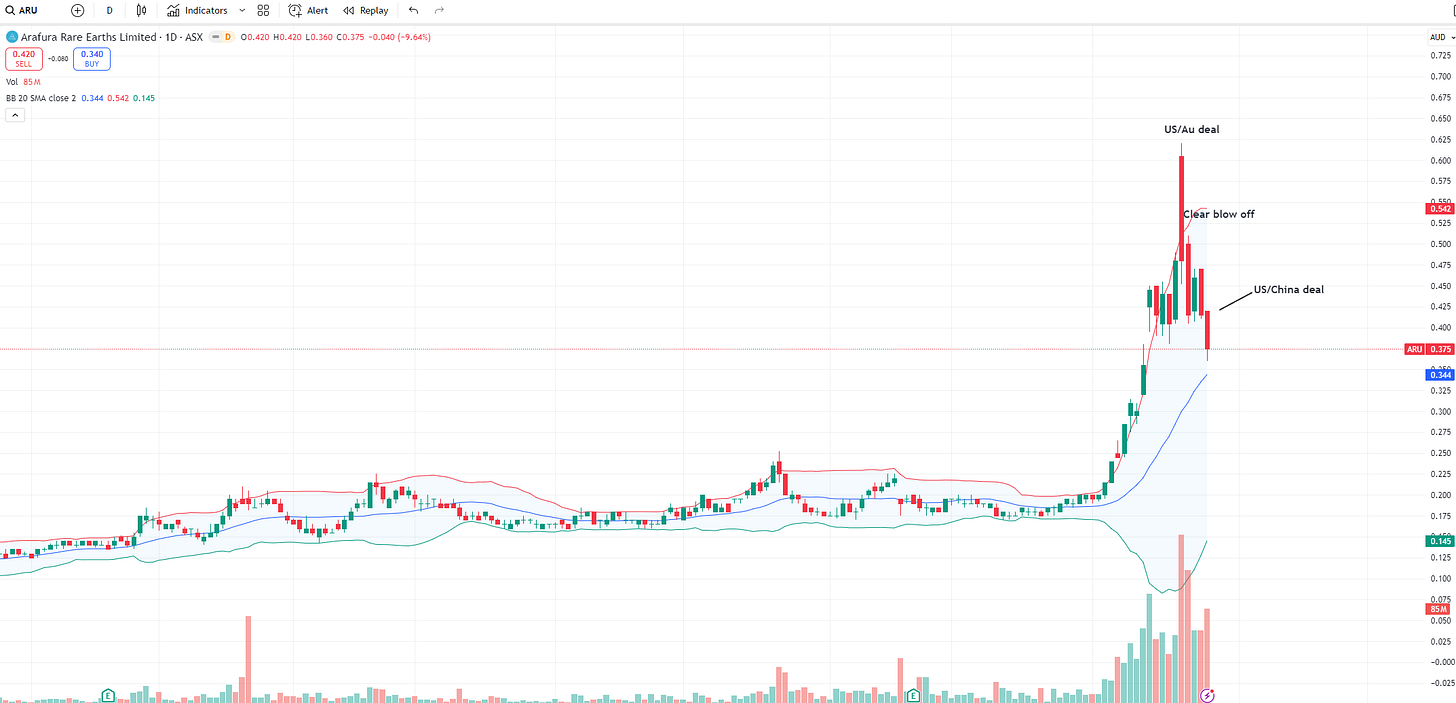Click the 0.420 SELL button
Image resolution: width=1456 pixels, height=703 pixels.
point(24,59)
